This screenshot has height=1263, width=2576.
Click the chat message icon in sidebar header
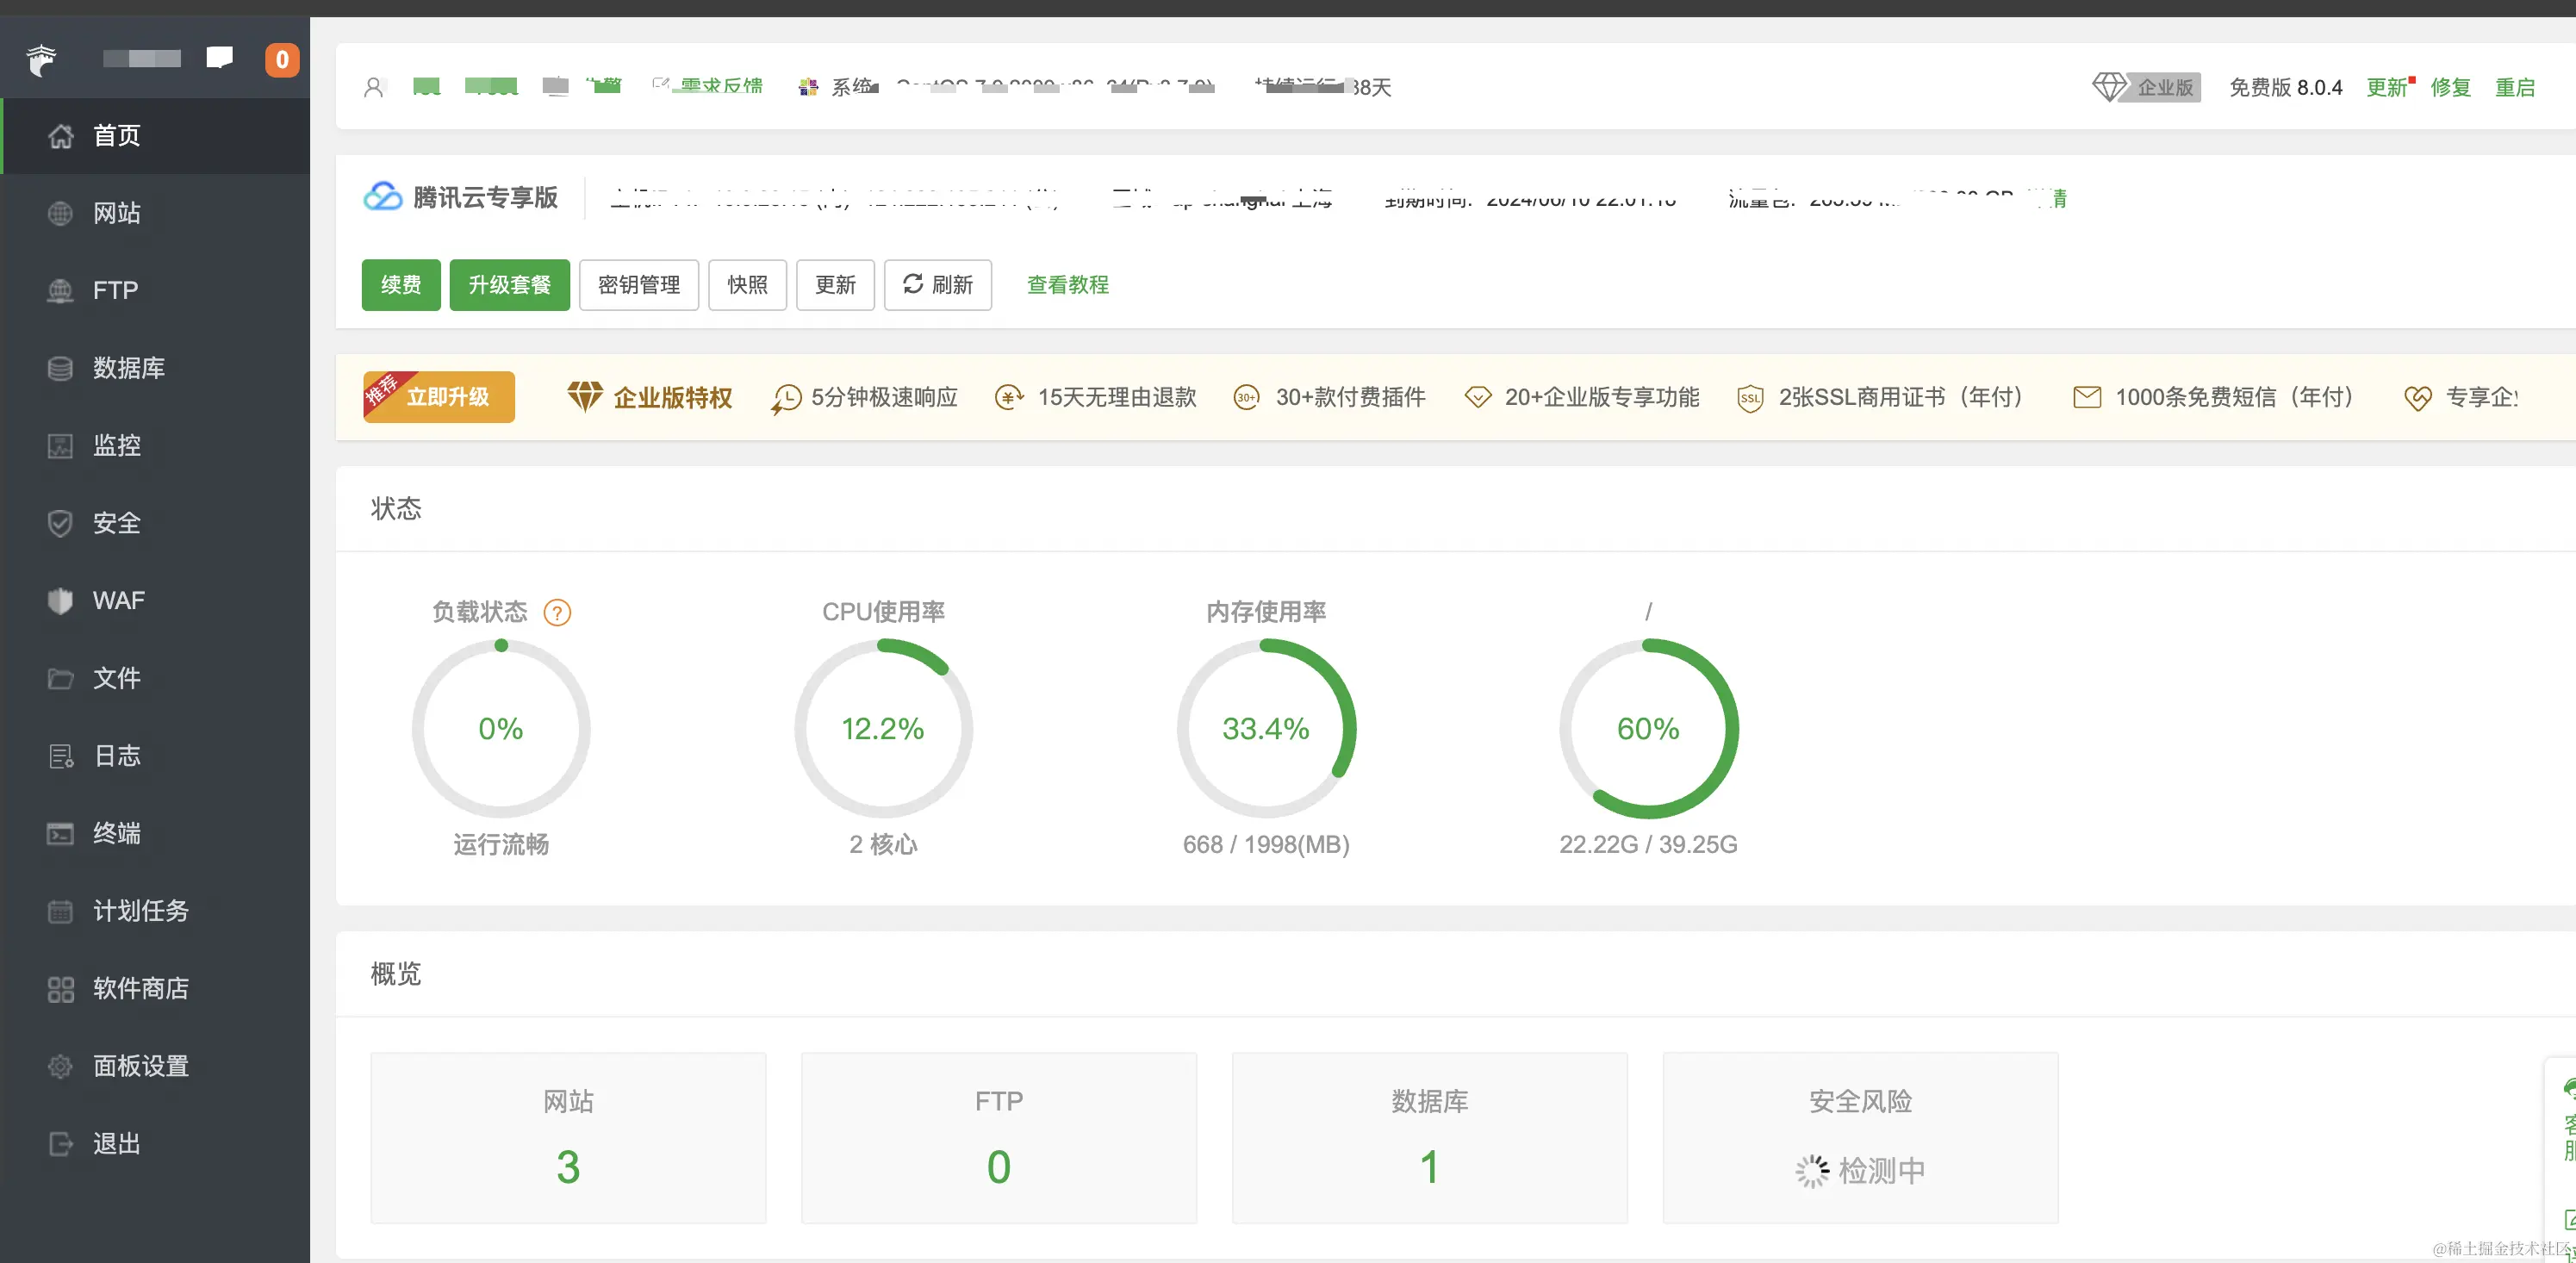219,57
